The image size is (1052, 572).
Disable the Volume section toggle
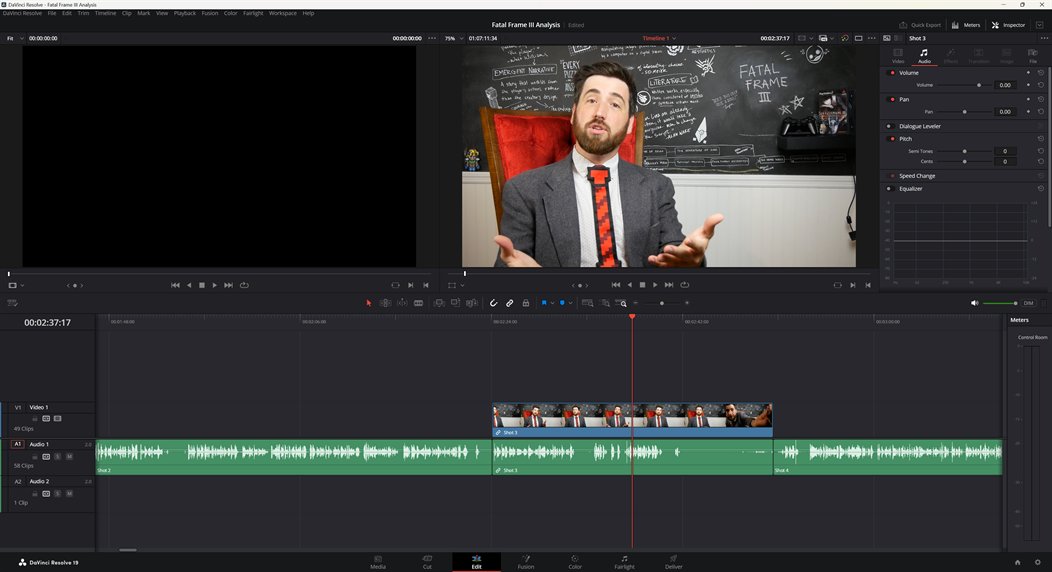pos(892,72)
